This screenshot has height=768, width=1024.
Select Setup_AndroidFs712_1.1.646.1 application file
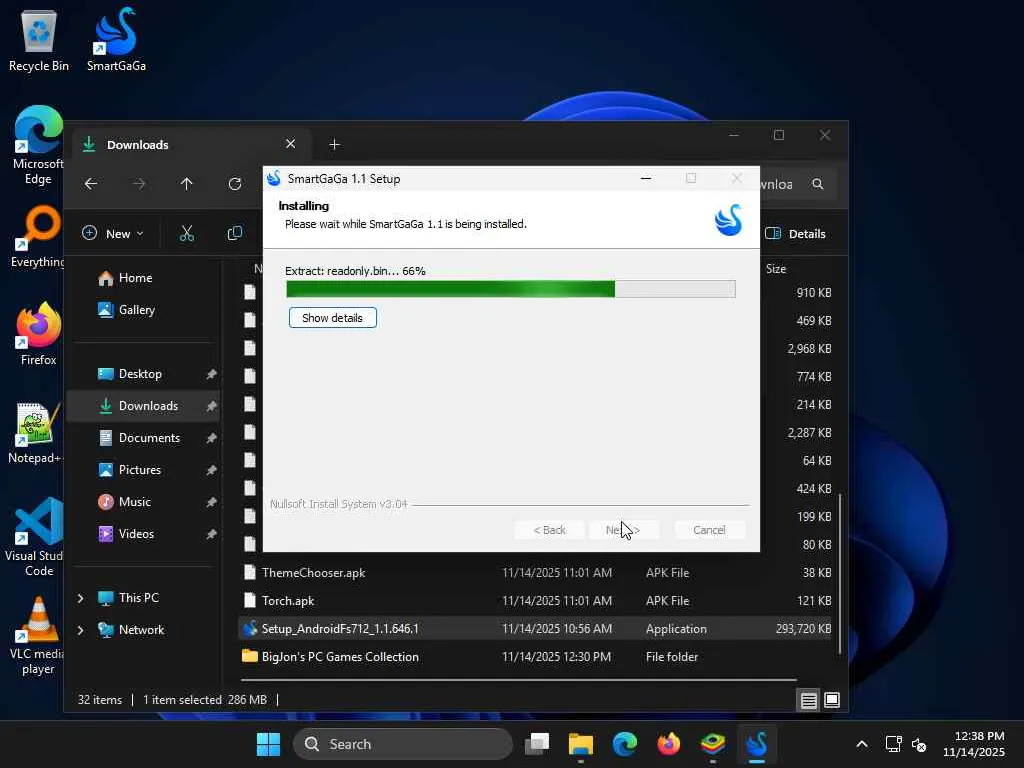tap(536, 629)
